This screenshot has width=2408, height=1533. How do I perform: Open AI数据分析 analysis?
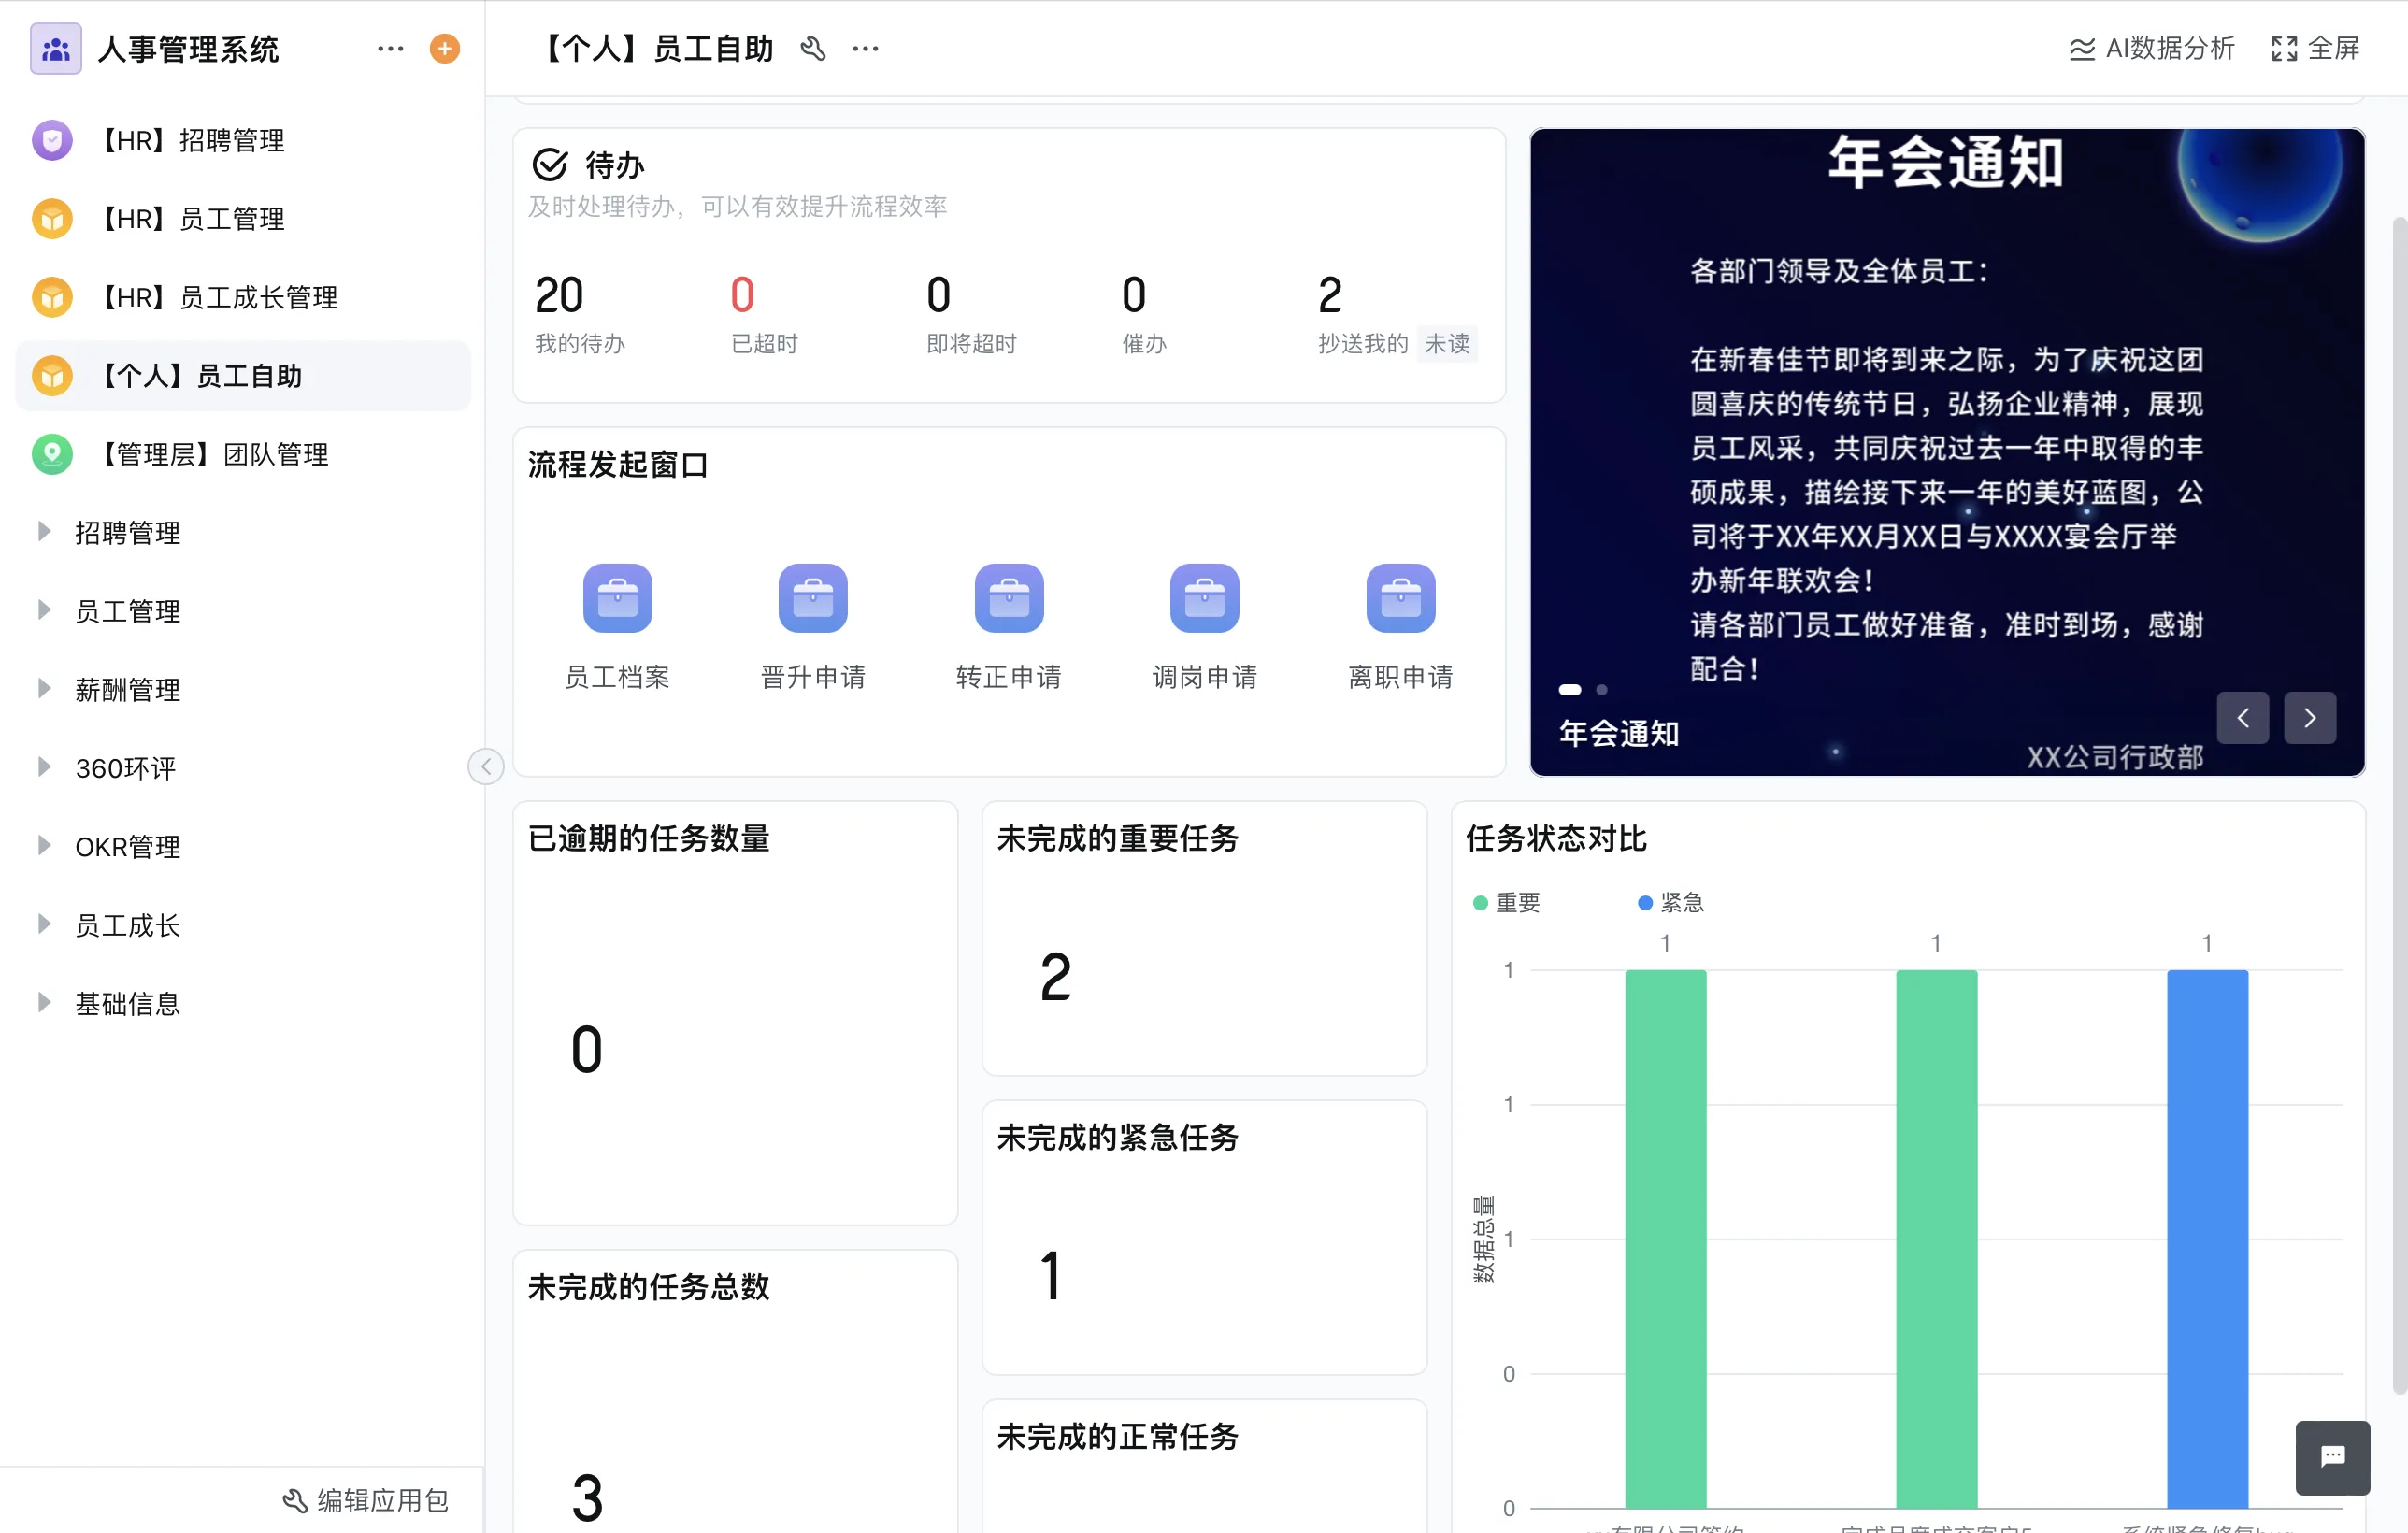pos(2150,47)
